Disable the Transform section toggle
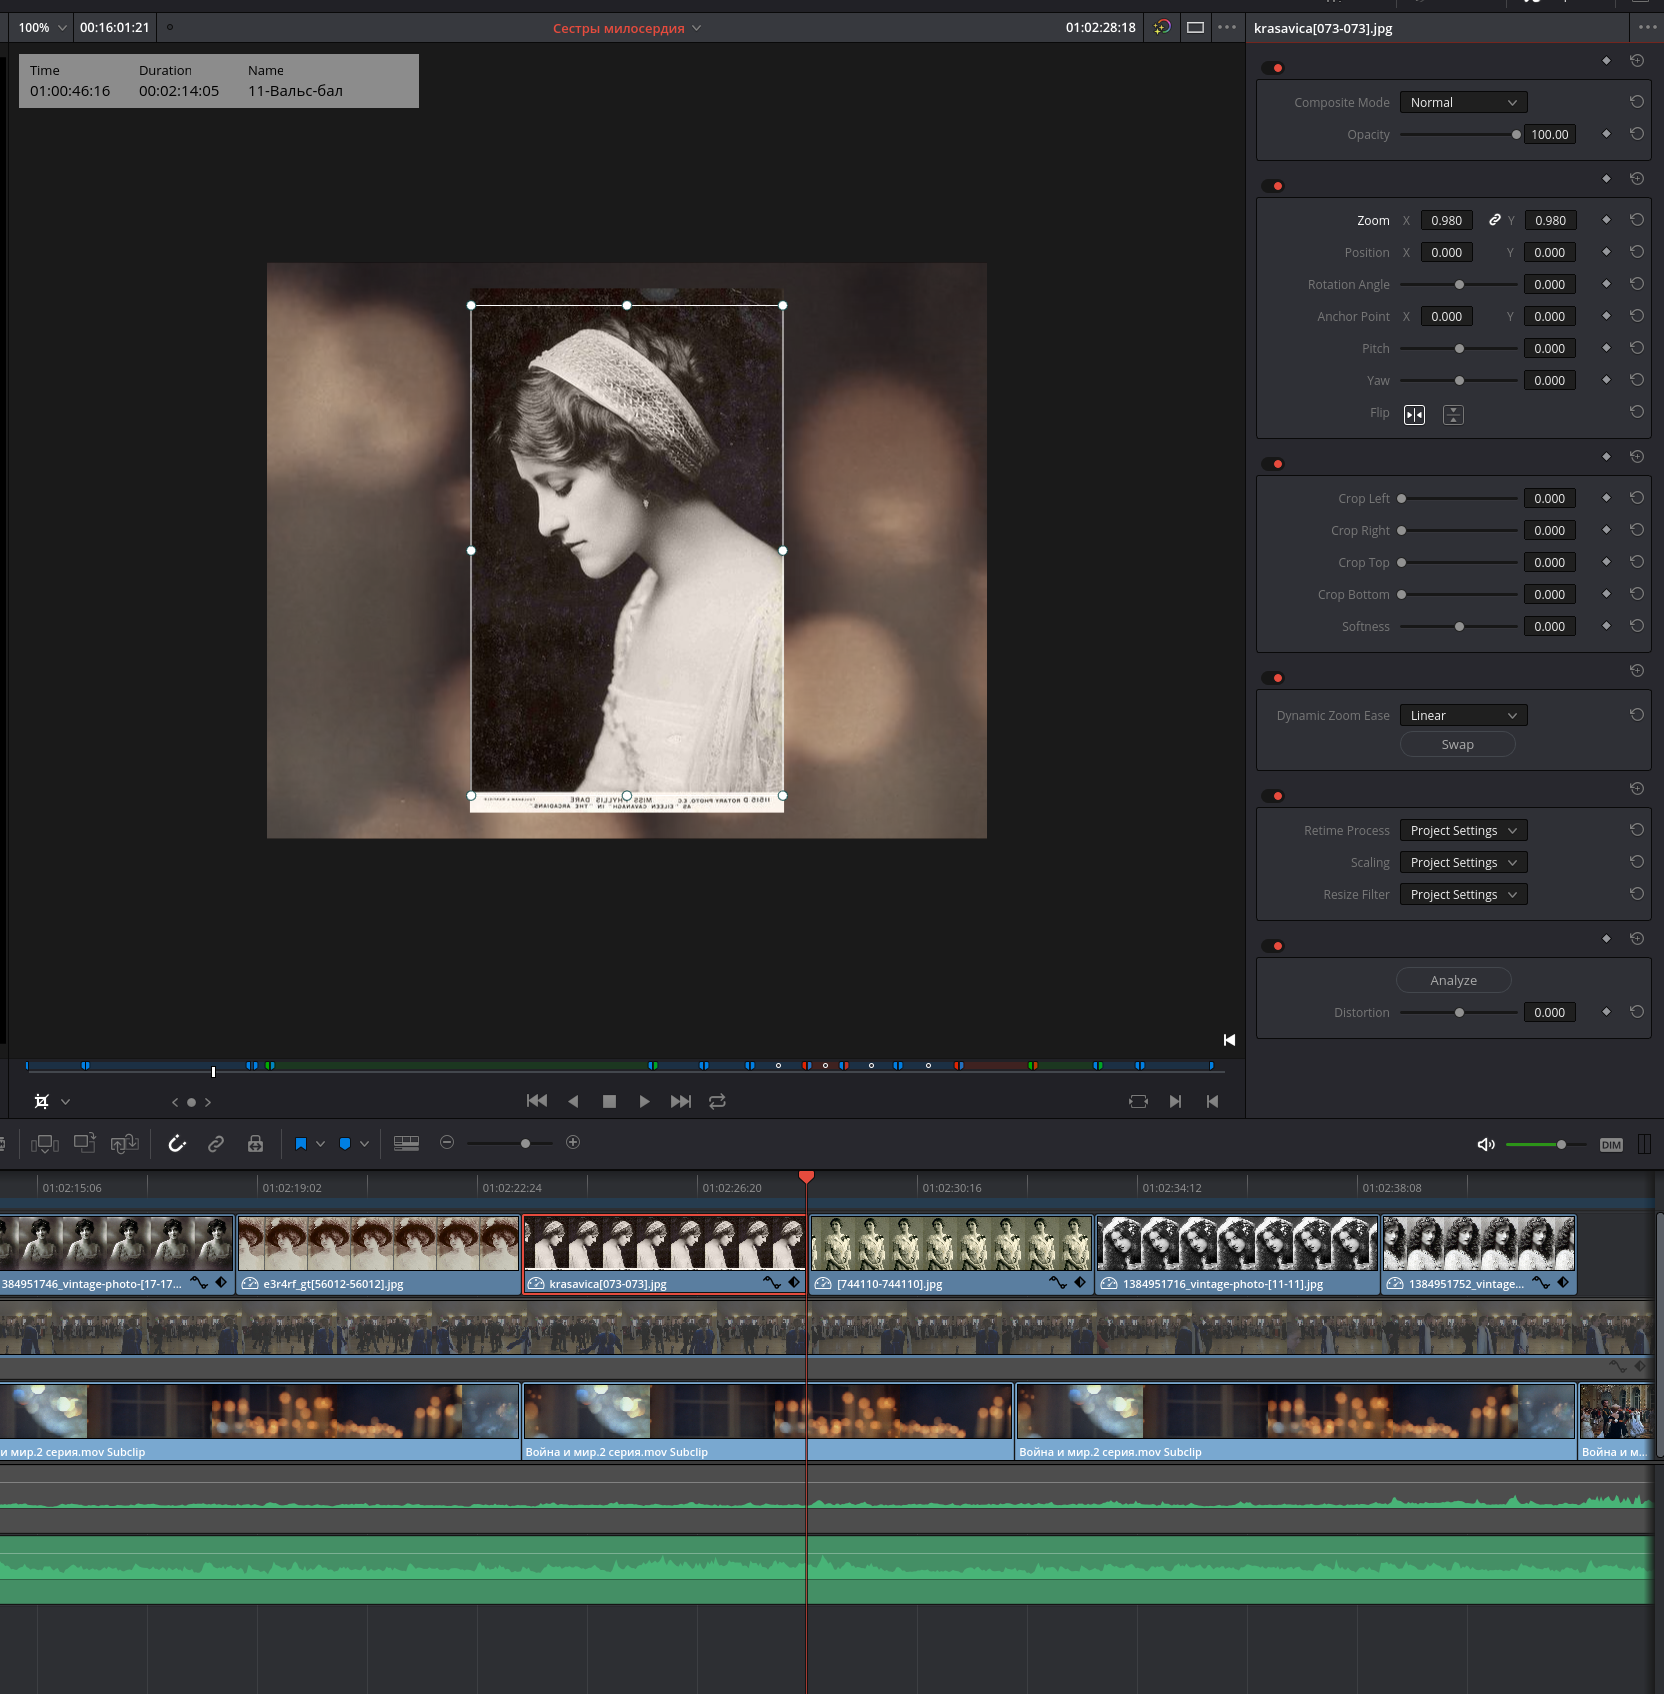The image size is (1664, 1694). pyautogui.click(x=1272, y=186)
